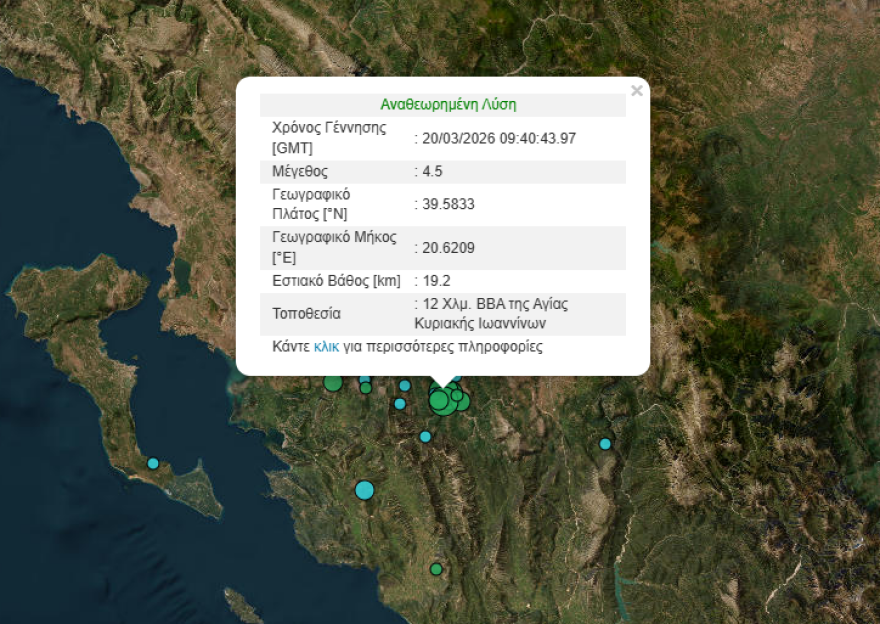The image size is (880, 624).
Task: Click the longitude value 20.6209
Action: (x=448, y=247)
